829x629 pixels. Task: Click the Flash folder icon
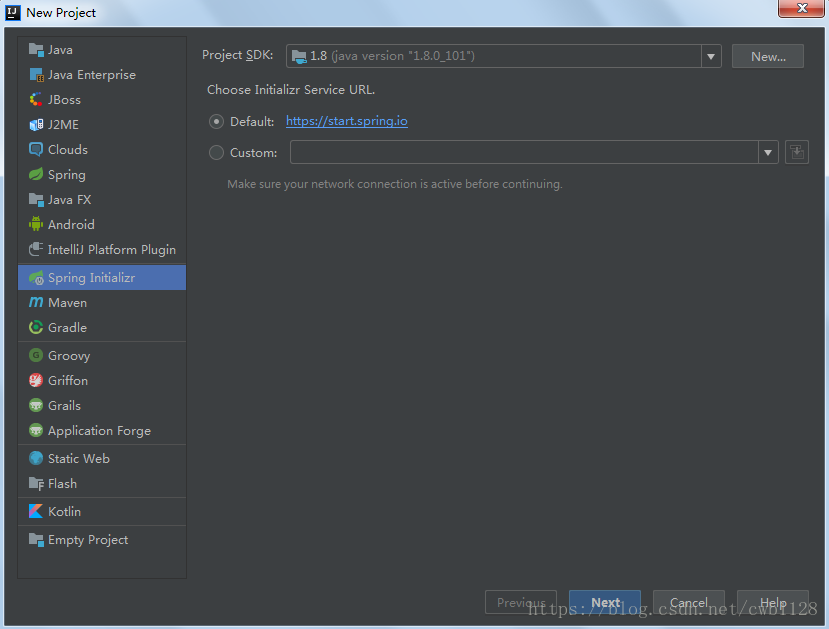pyautogui.click(x=36, y=483)
